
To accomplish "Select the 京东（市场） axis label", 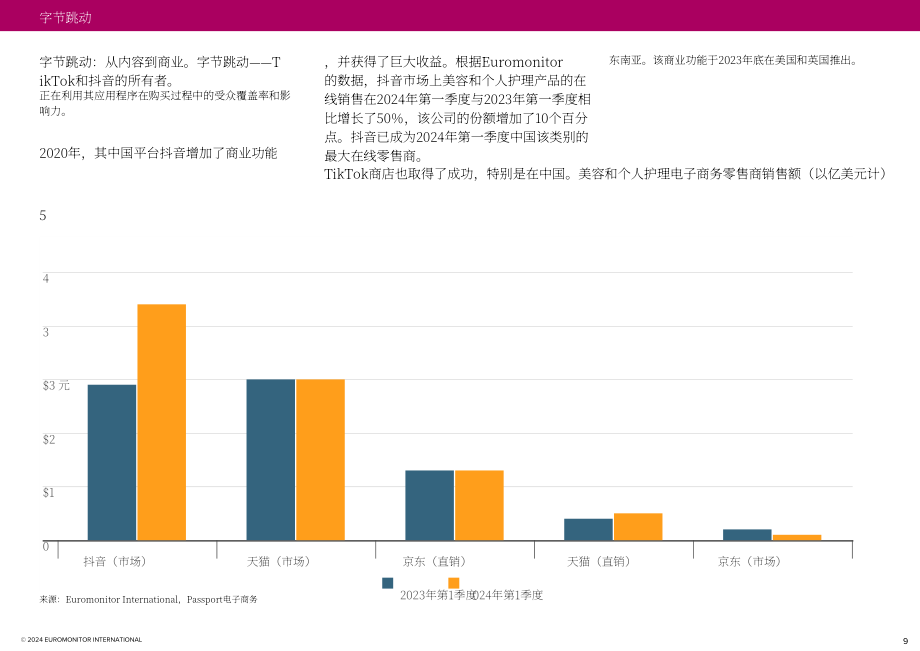I will point(750,562).
